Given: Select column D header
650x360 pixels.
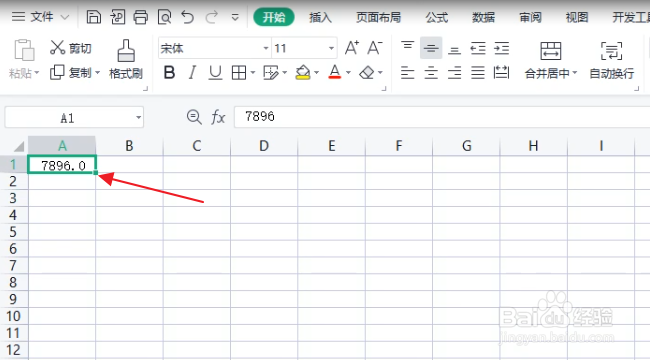Looking at the screenshot, I should (x=264, y=146).
